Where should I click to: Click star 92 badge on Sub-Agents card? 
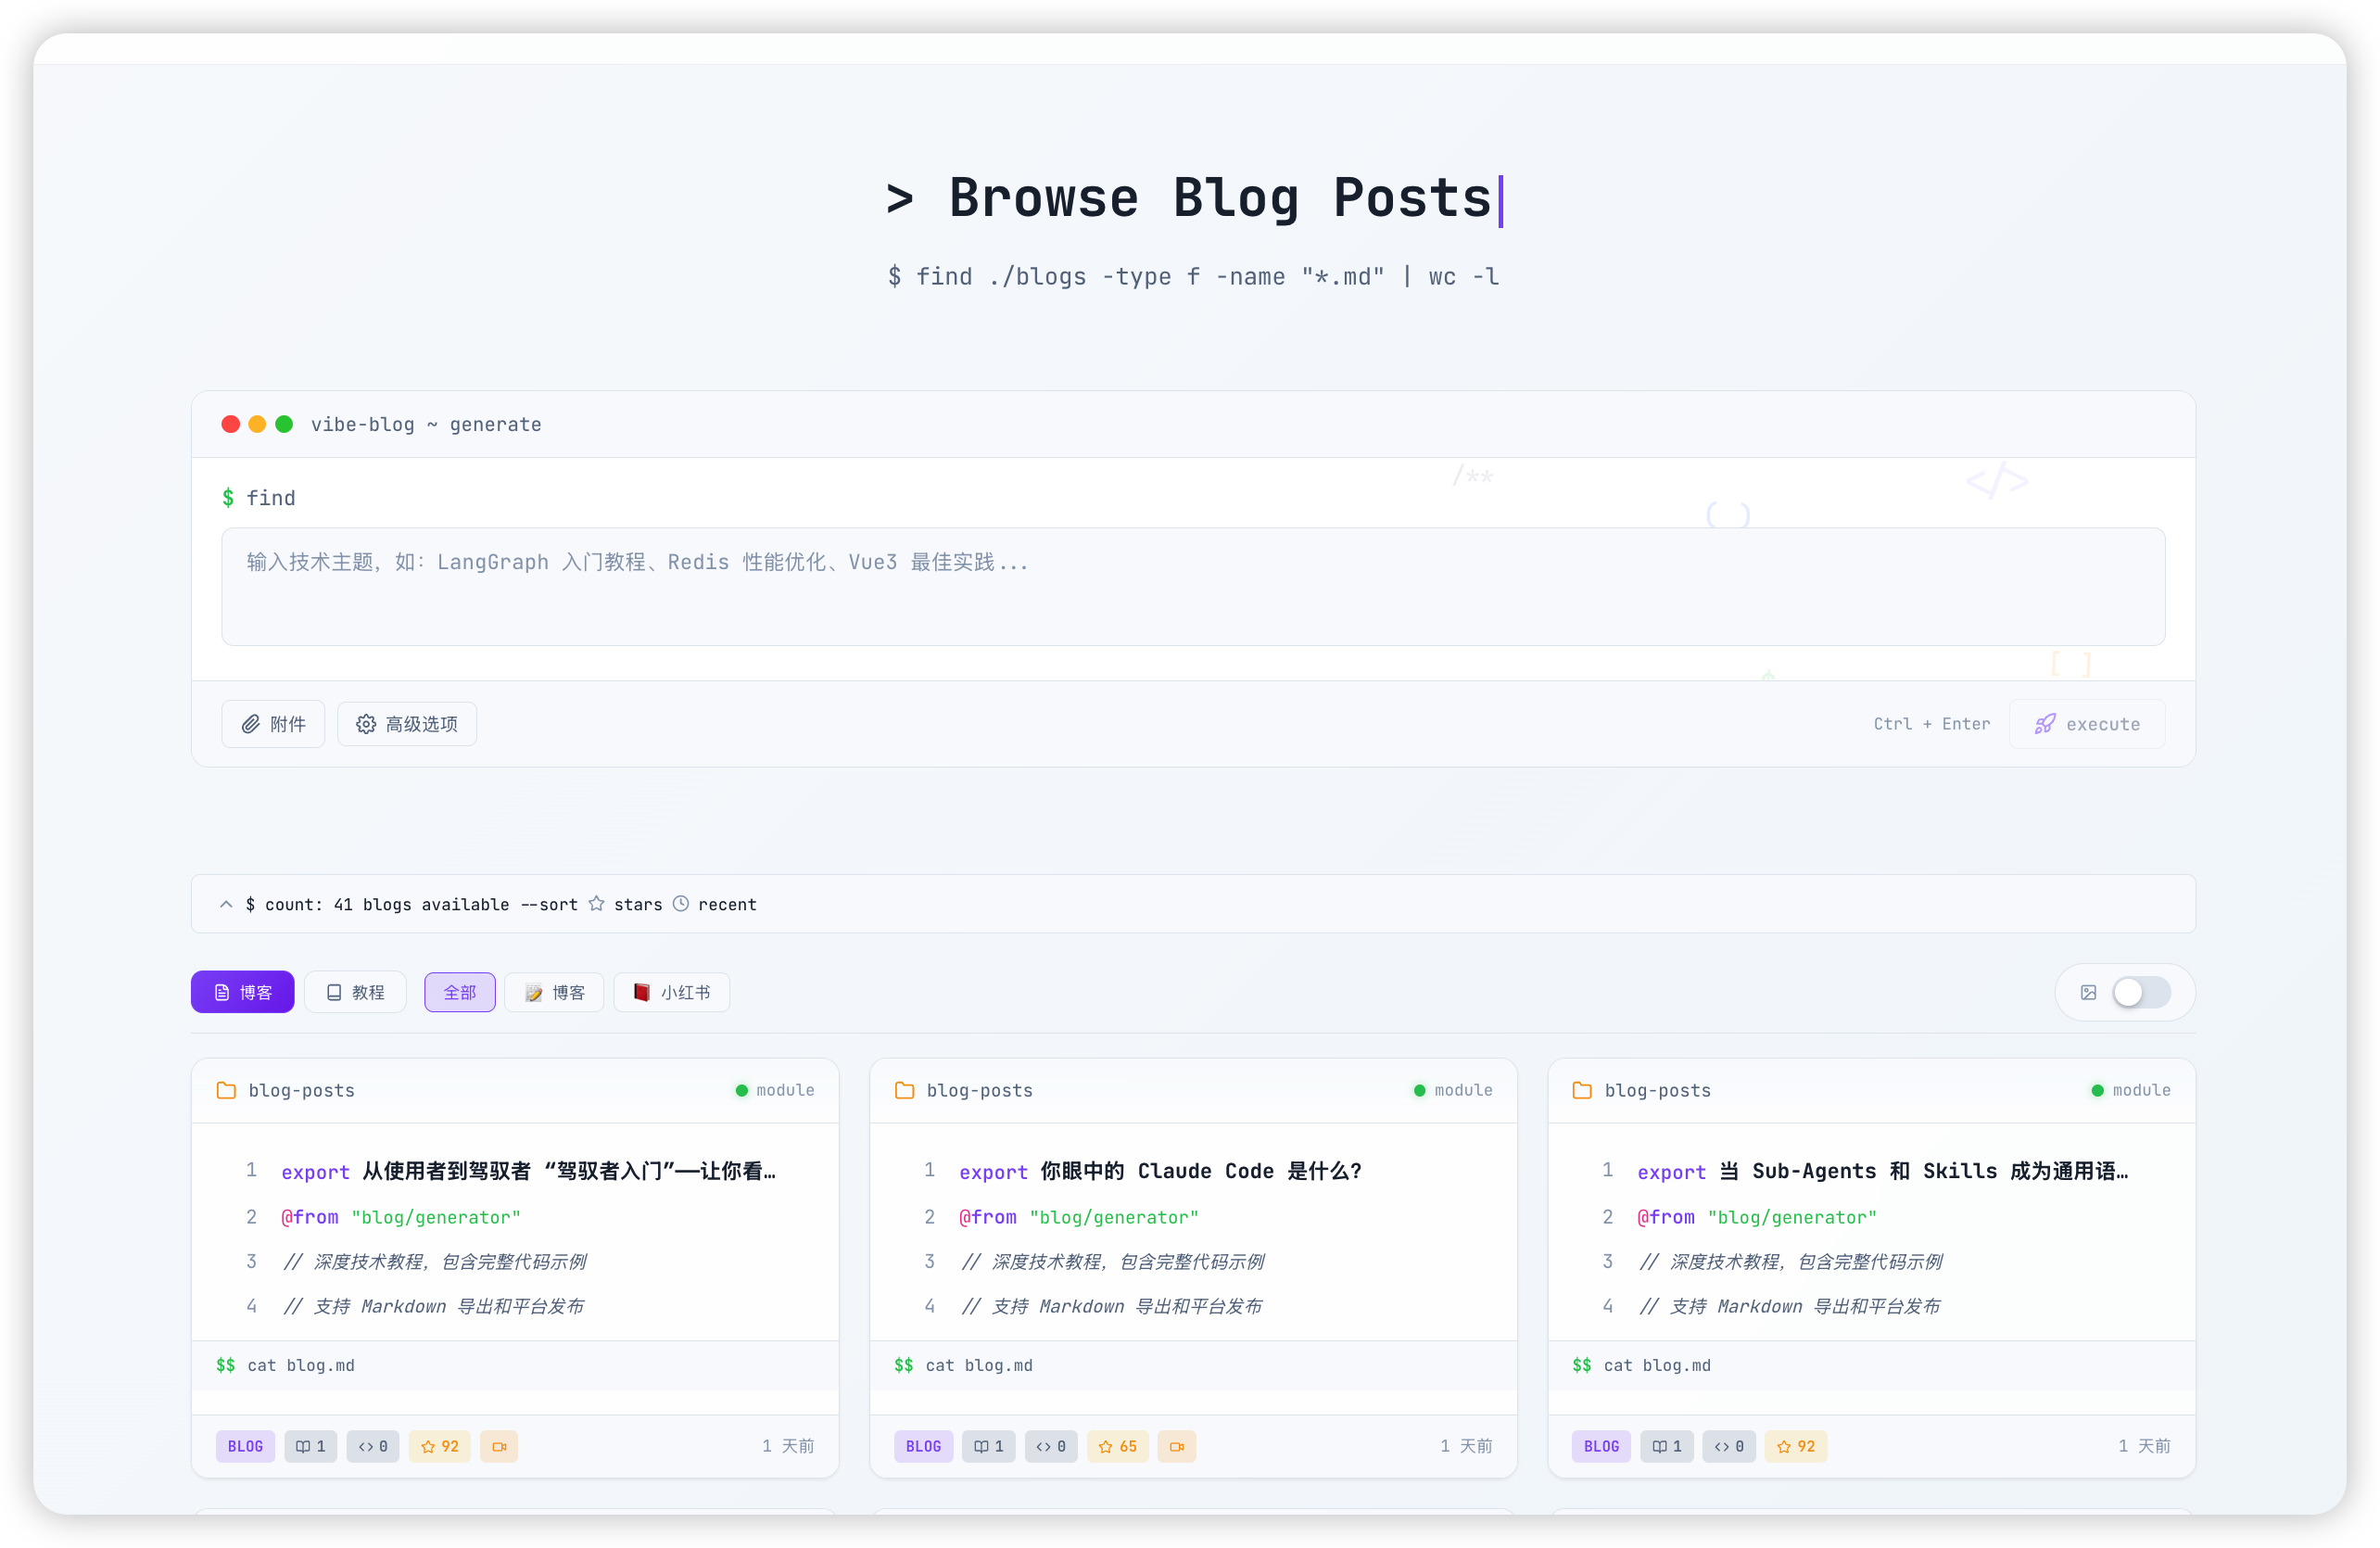pyautogui.click(x=1796, y=1446)
